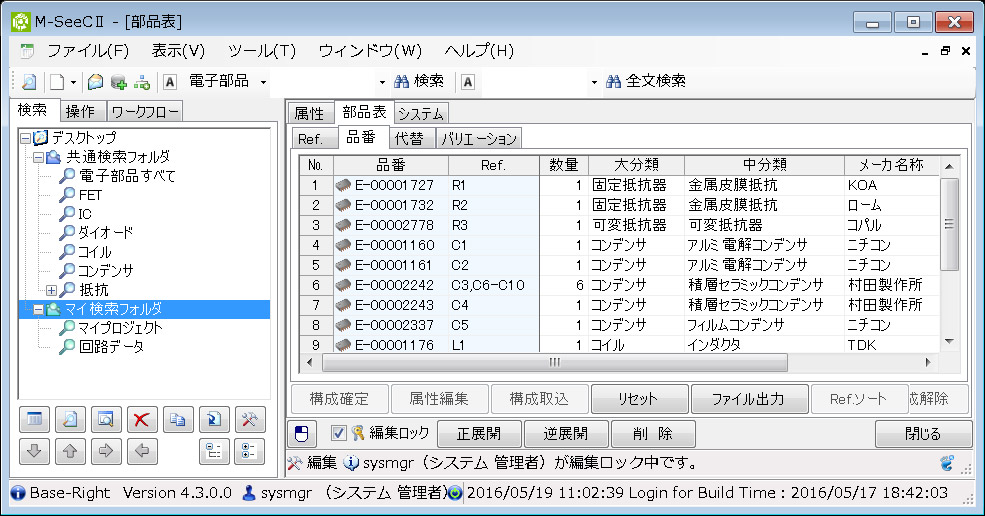Click the parts table horizontal scrollbar thumb
Image resolution: width=985 pixels, height=516 pixels.
555,363
